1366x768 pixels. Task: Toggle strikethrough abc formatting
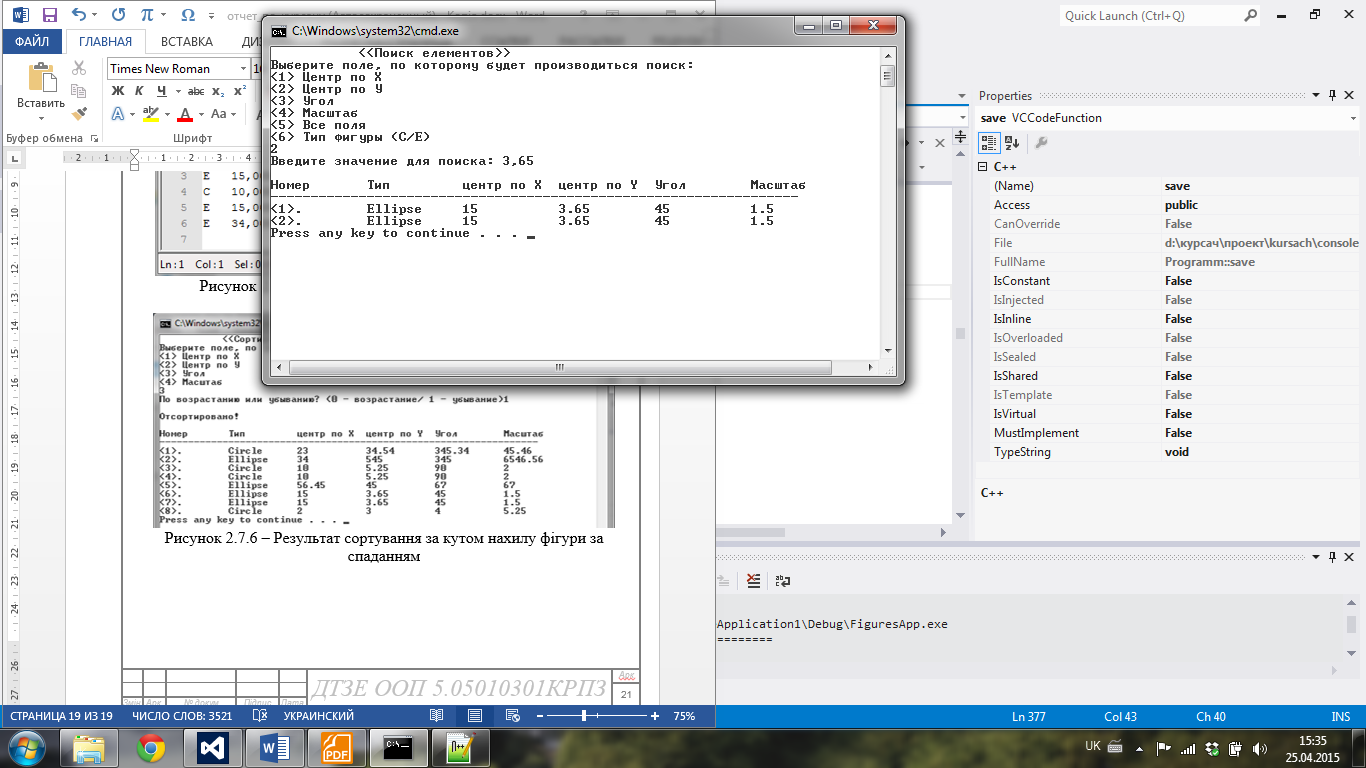click(196, 91)
